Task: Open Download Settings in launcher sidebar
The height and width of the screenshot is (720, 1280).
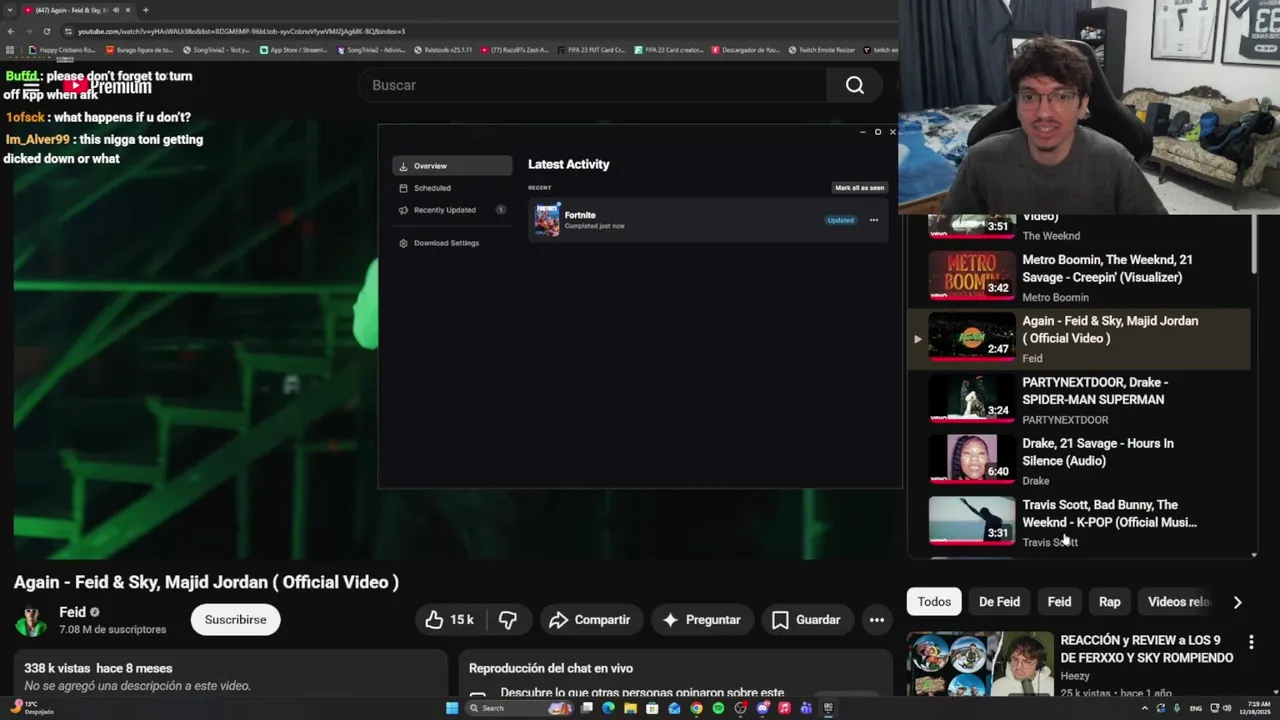Action: pyautogui.click(x=452, y=243)
